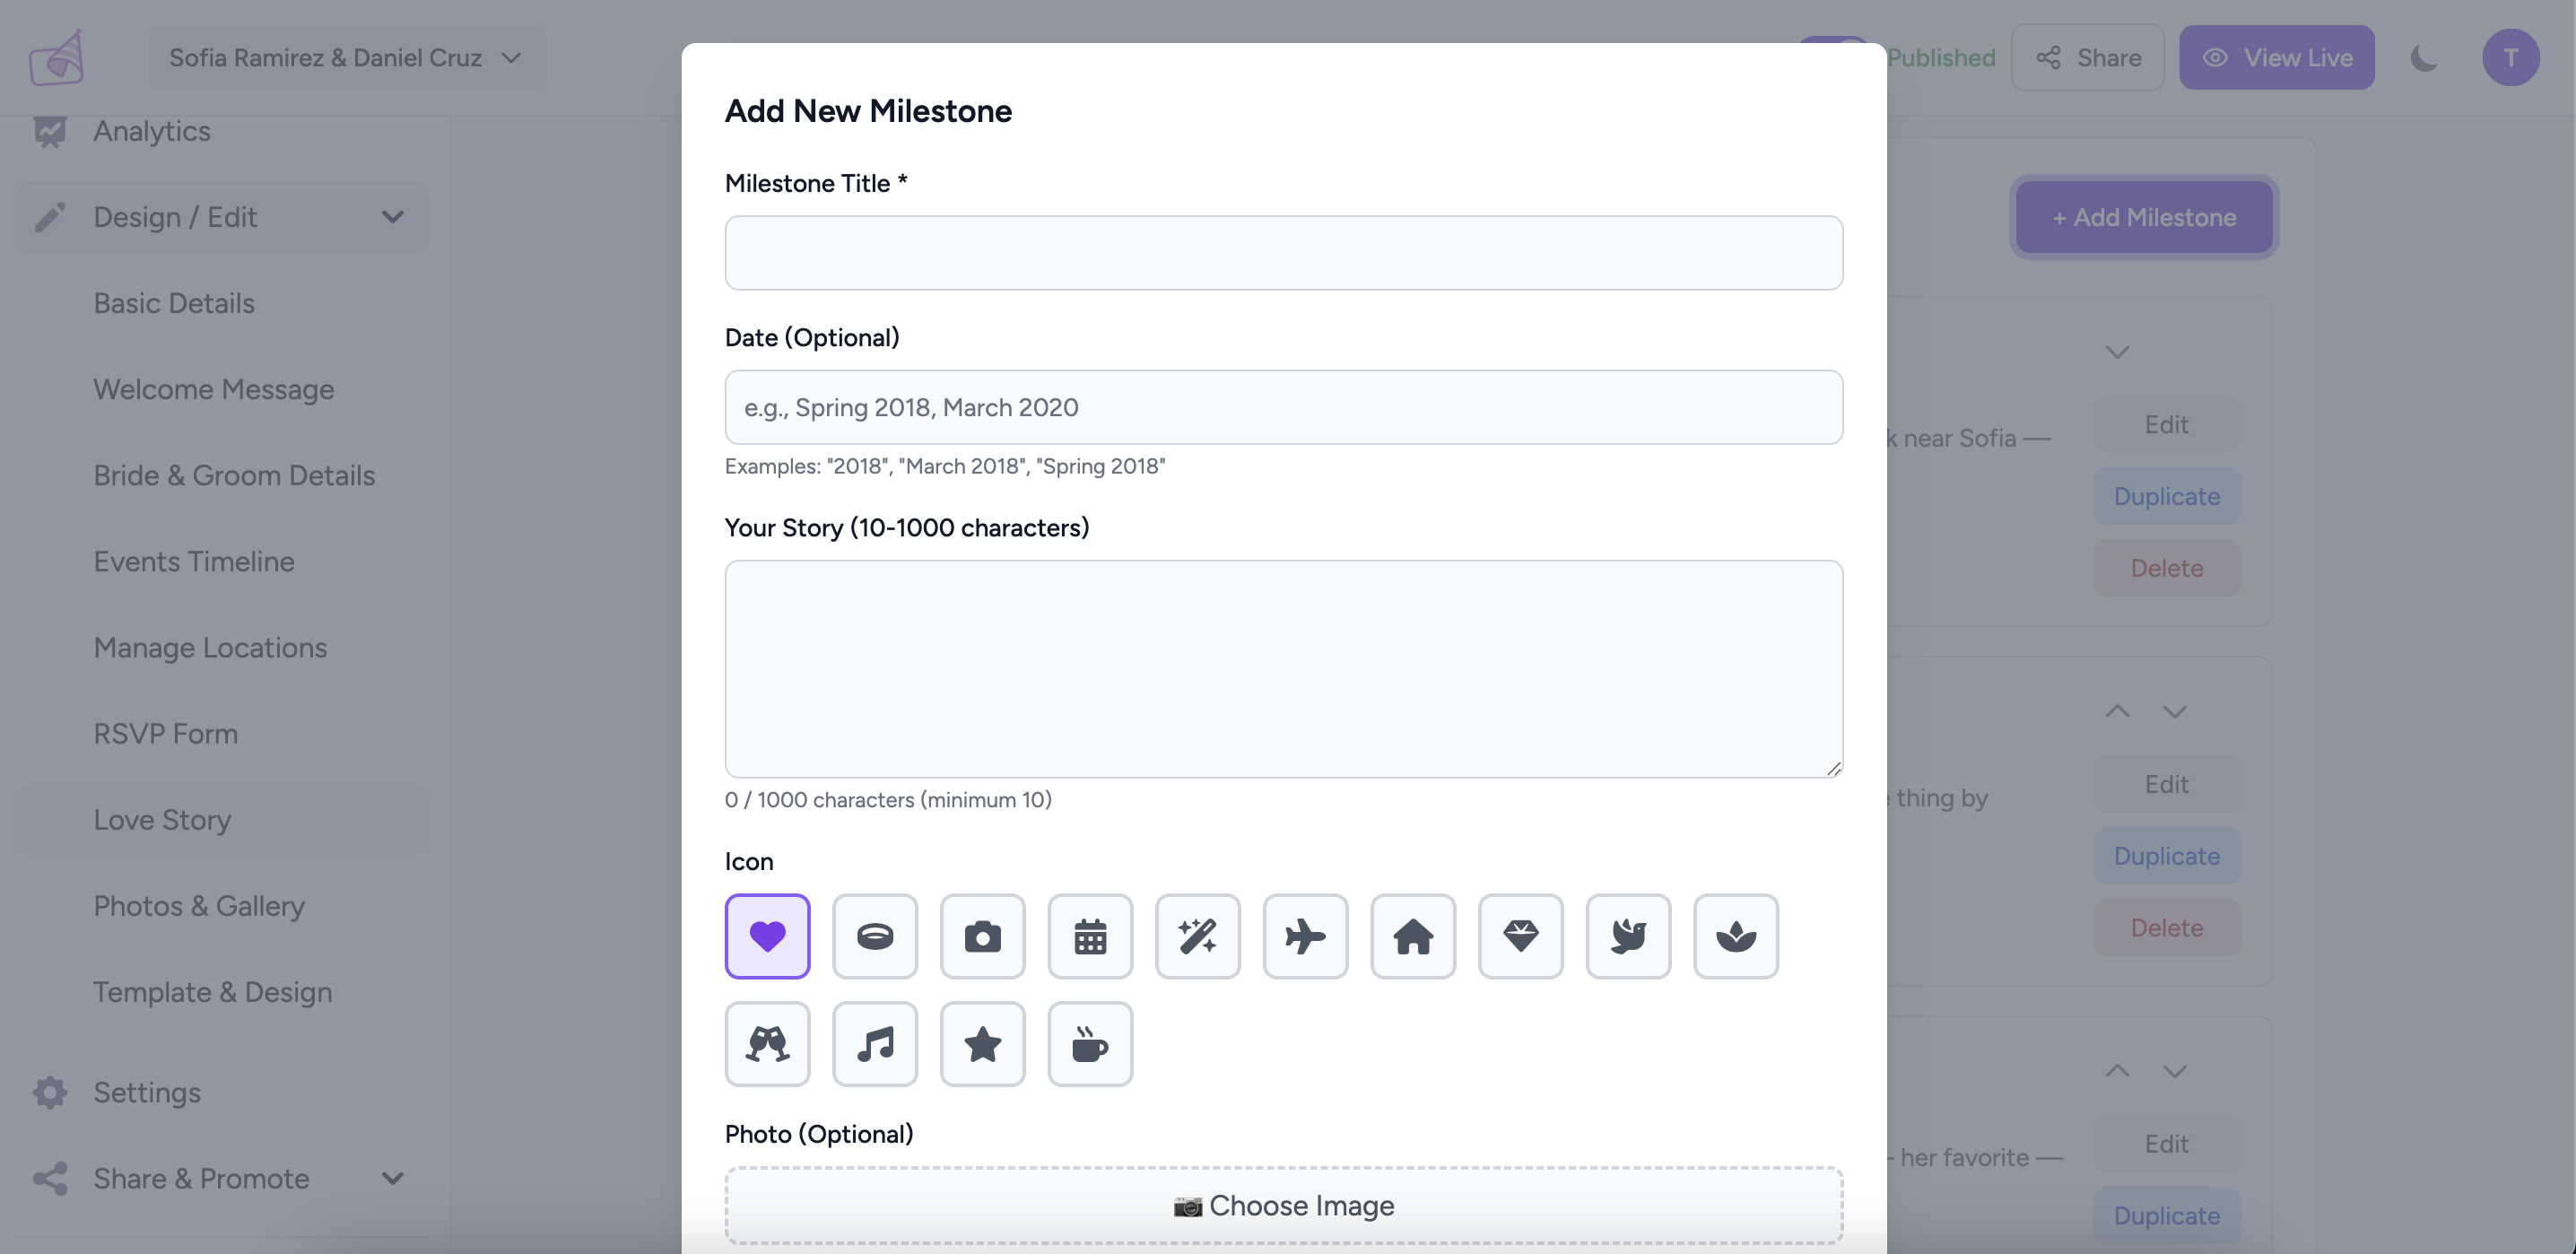2576x1254 pixels.
Task: Click the View Live button
Action: pos(2276,57)
